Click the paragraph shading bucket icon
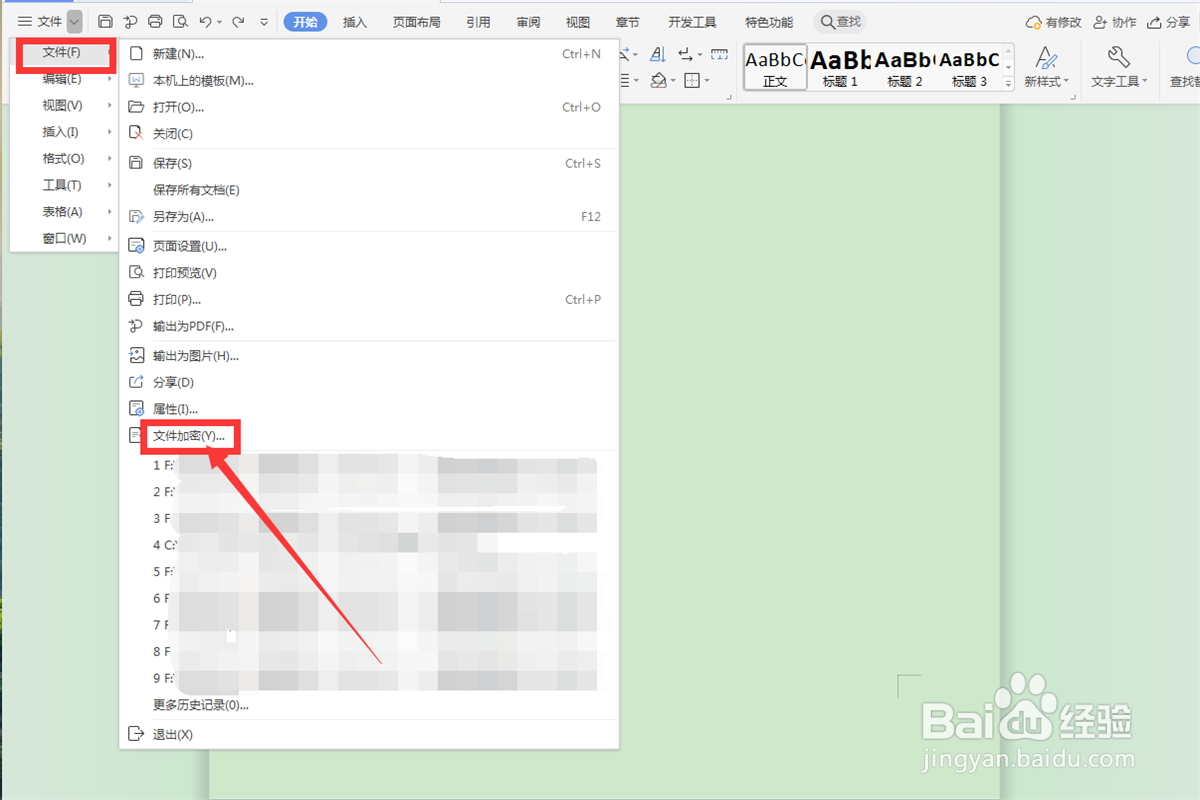The image size is (1200, 800). (x=659, y=80)
